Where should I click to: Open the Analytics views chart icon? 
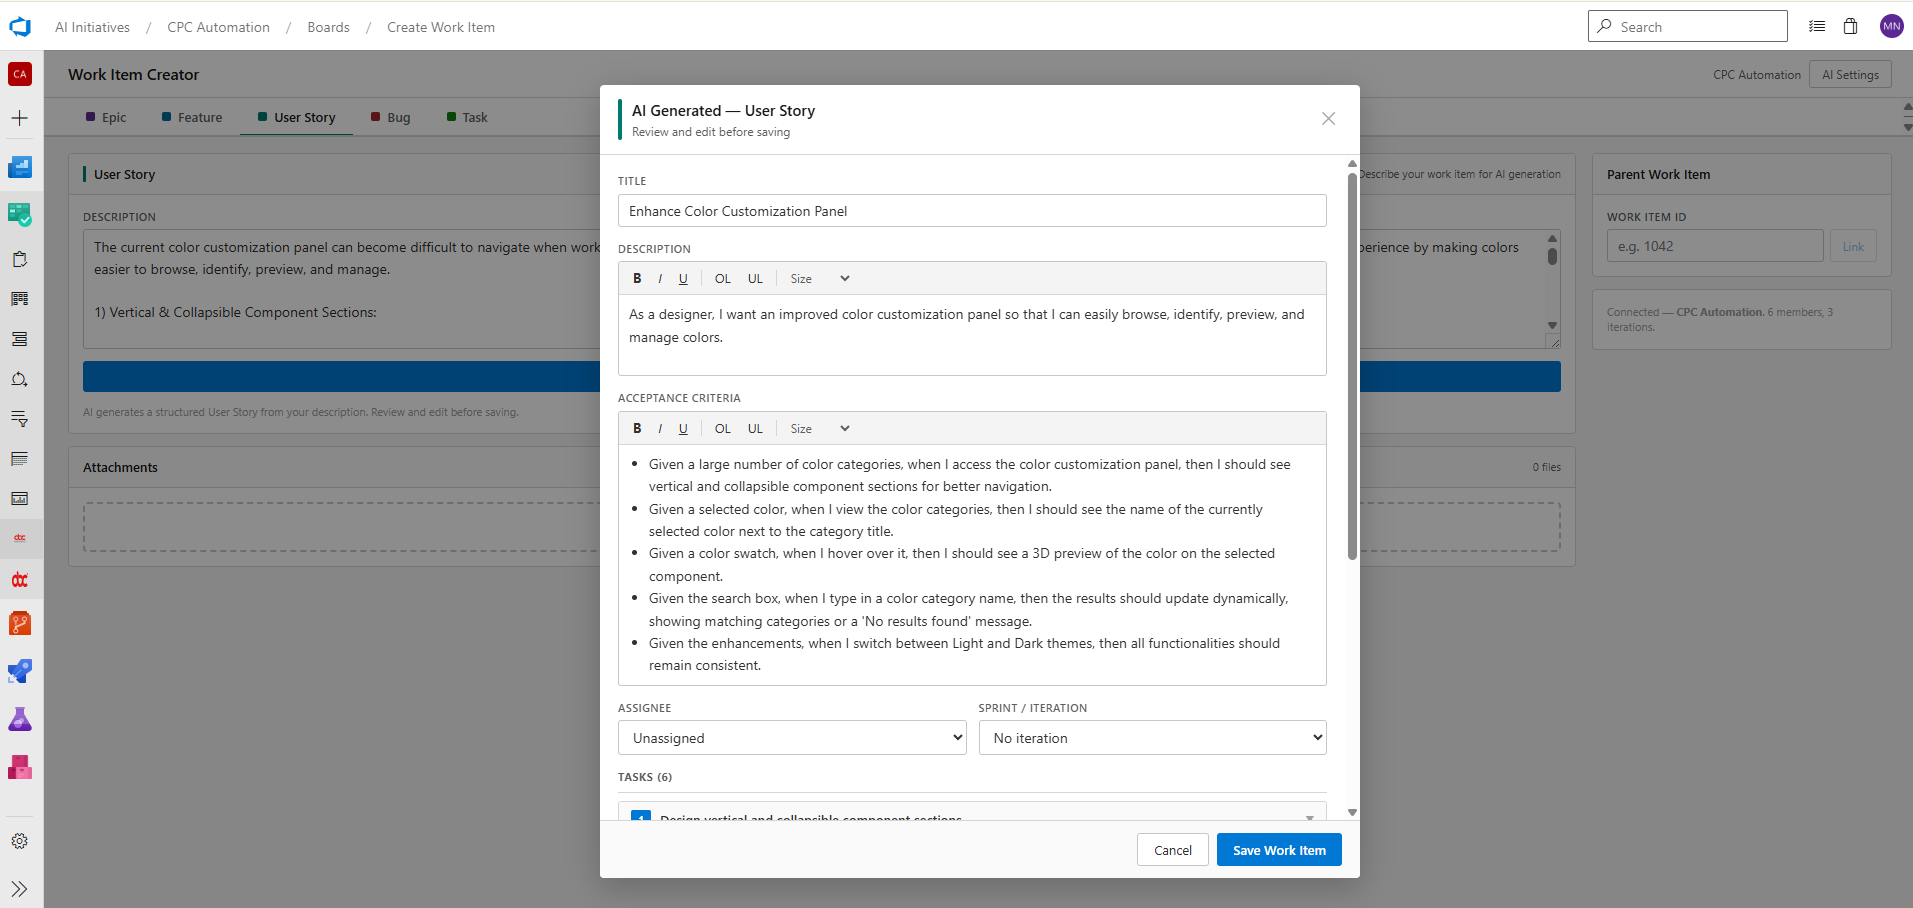20,499
